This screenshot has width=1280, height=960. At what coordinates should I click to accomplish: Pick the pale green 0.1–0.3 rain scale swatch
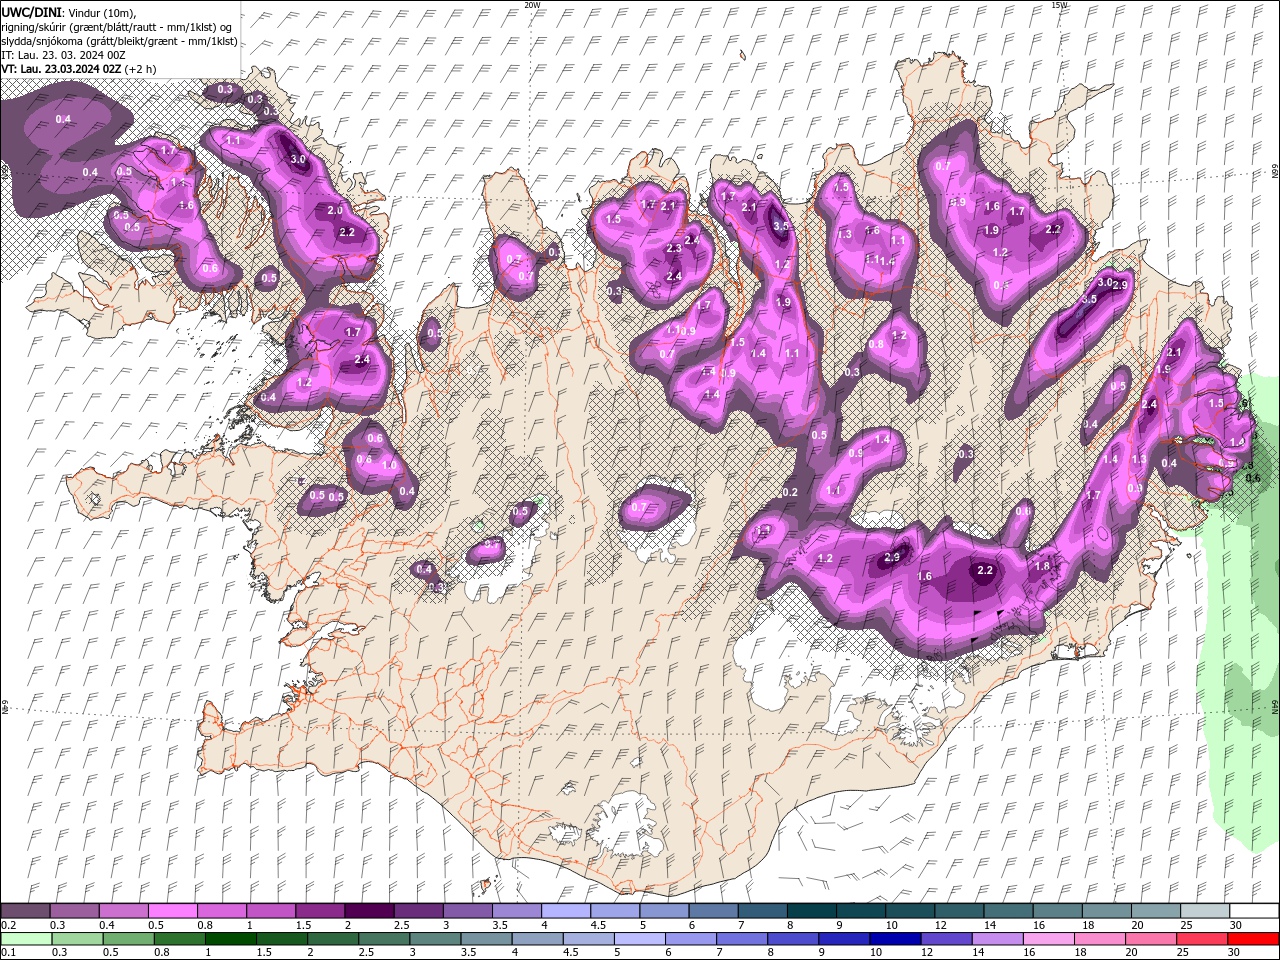click(x=25, y=938)
